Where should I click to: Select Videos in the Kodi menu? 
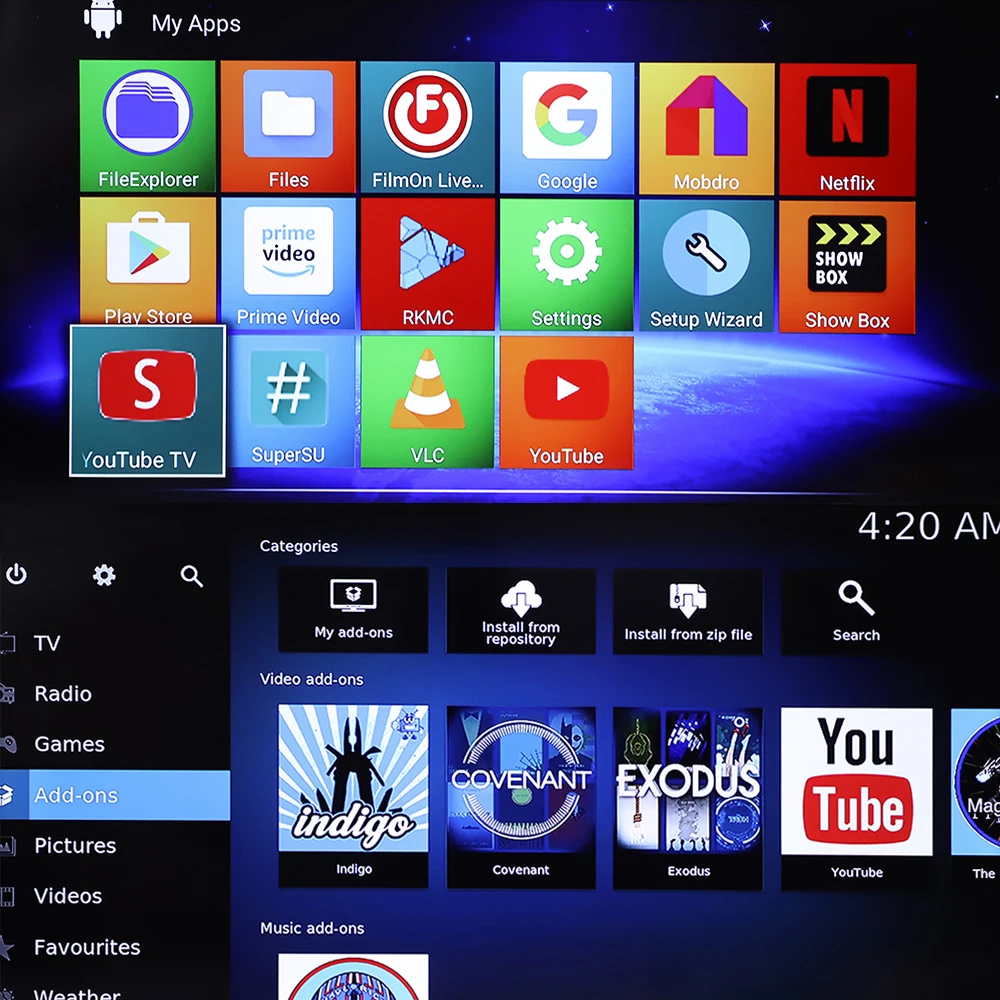click(x=115, y=896)
